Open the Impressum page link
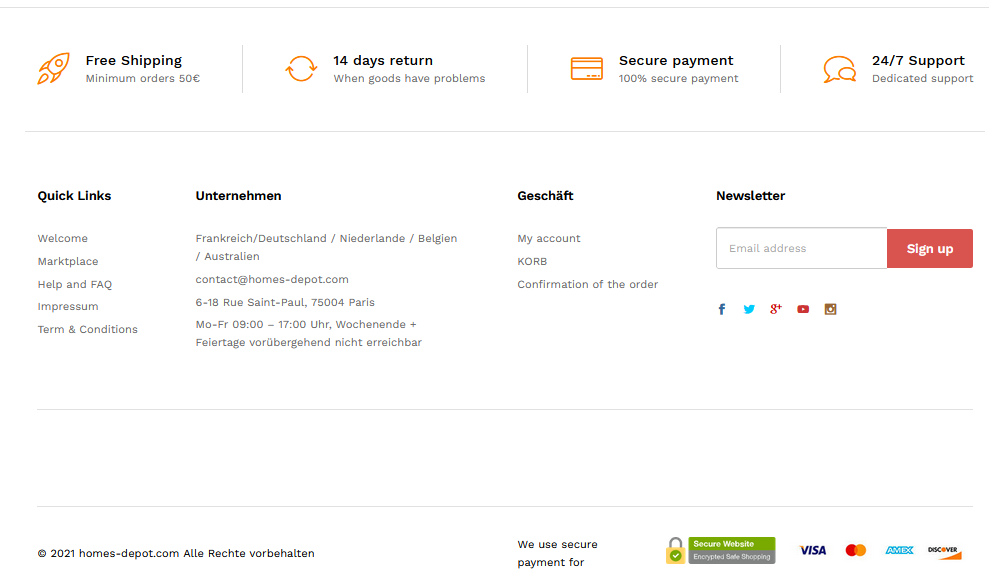This screenshot has height=575, width=989. (67, 306)
